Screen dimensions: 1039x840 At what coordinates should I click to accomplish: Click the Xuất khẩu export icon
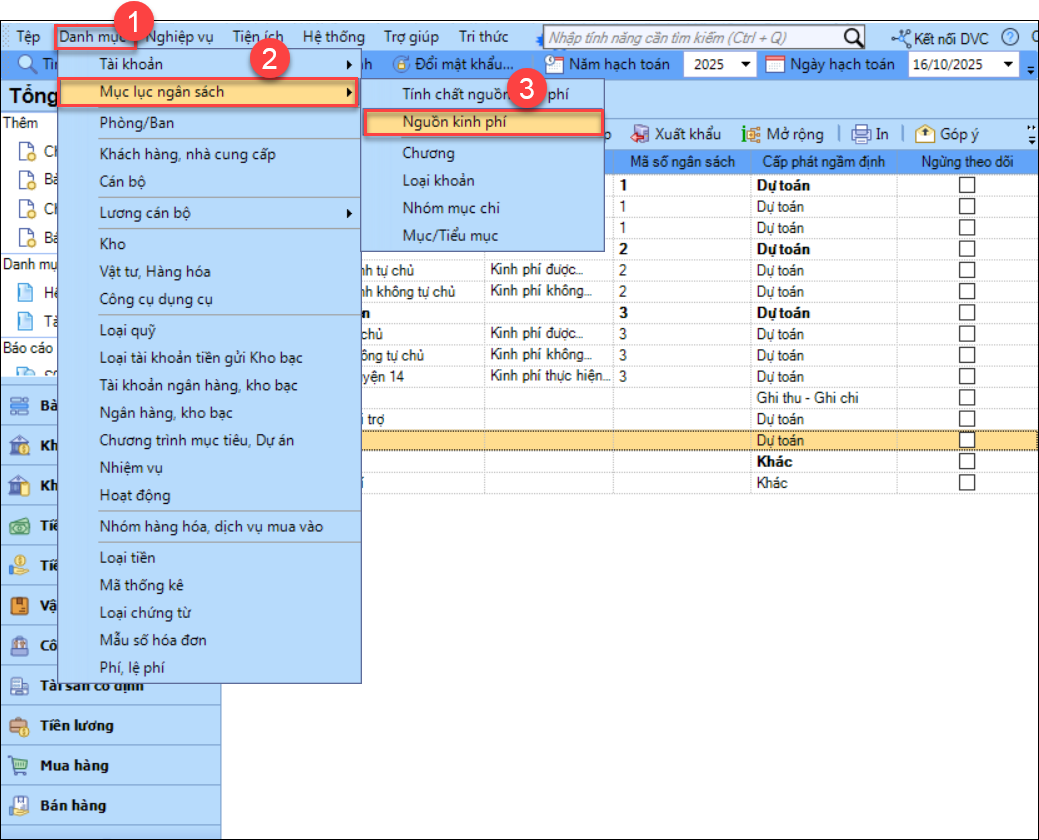pos(640,134)
